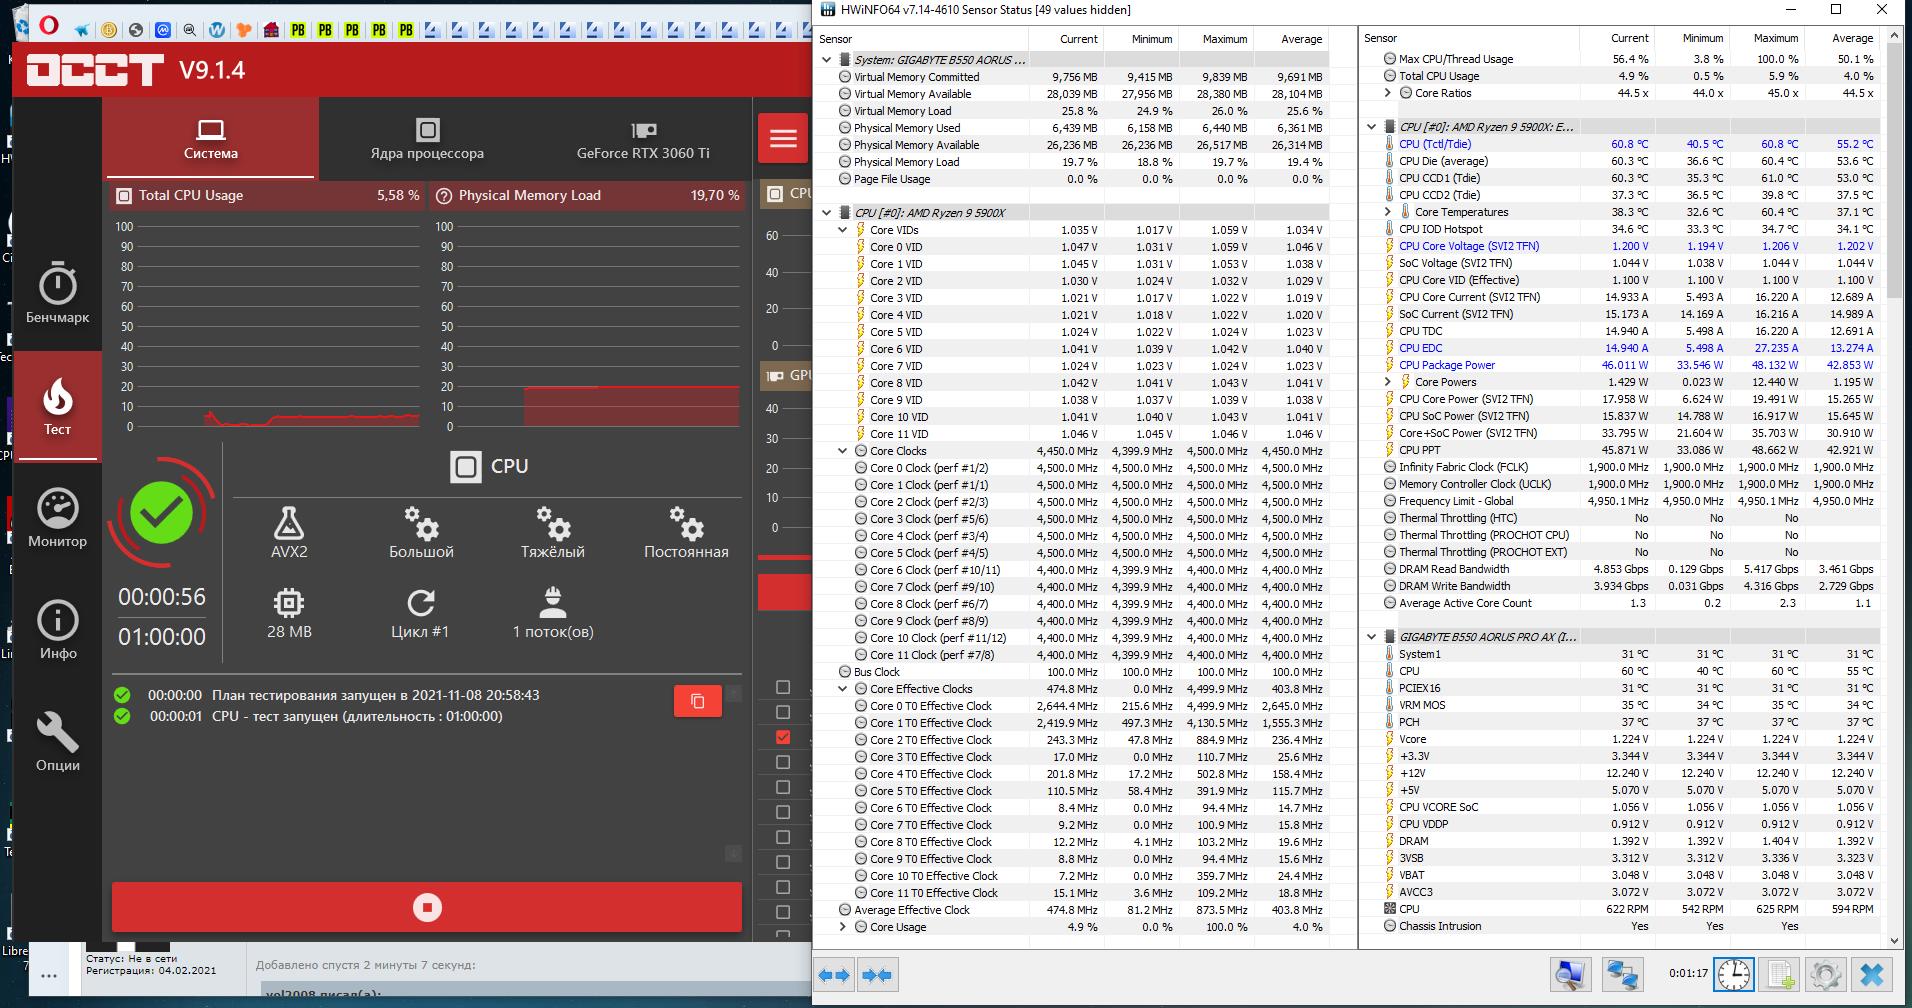Viewport: 1912px width, 1008px height.
Task: Open Опции wrench settings in OCCT
Action: 57,742
